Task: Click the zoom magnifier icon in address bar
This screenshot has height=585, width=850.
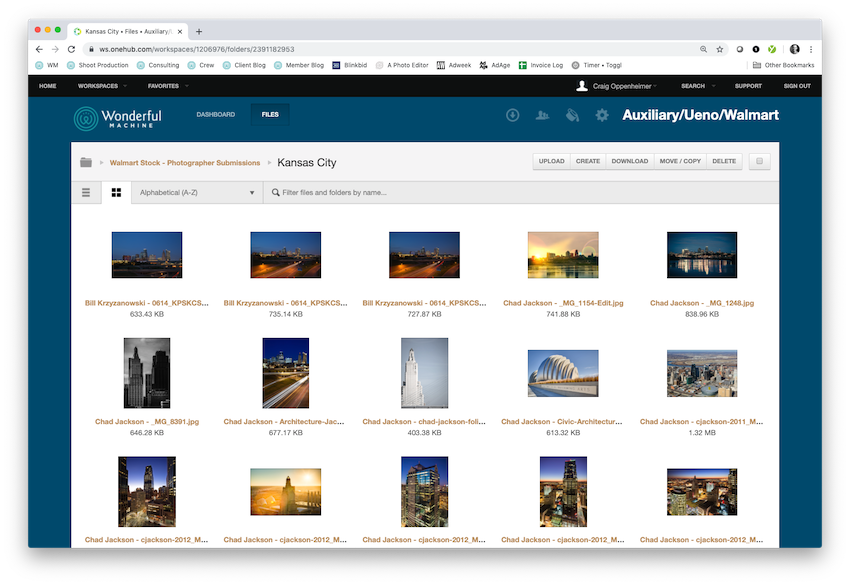Action: (x=703, y=49)
